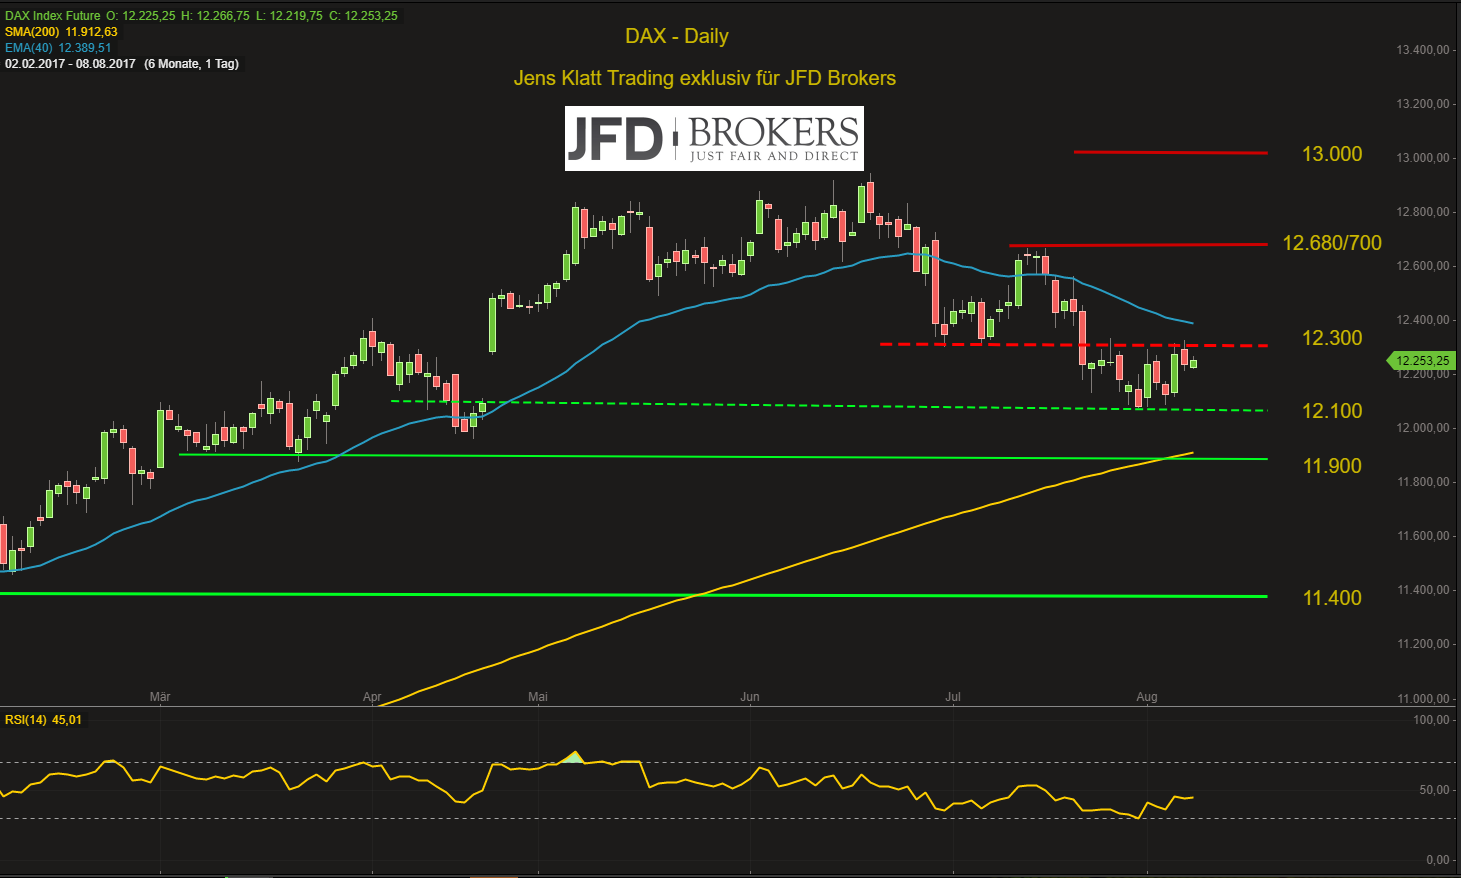This screenshot has width=1461, height=878.
Task: Click the JFD Brokers logo
Action: 714,138
